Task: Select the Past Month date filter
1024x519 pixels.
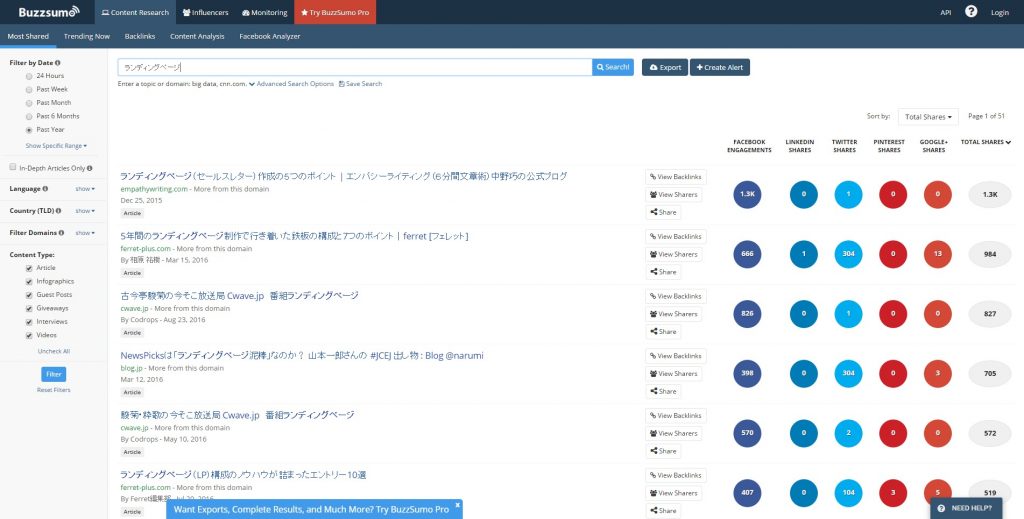Action: pyautogui.click(x=29, y=103)
